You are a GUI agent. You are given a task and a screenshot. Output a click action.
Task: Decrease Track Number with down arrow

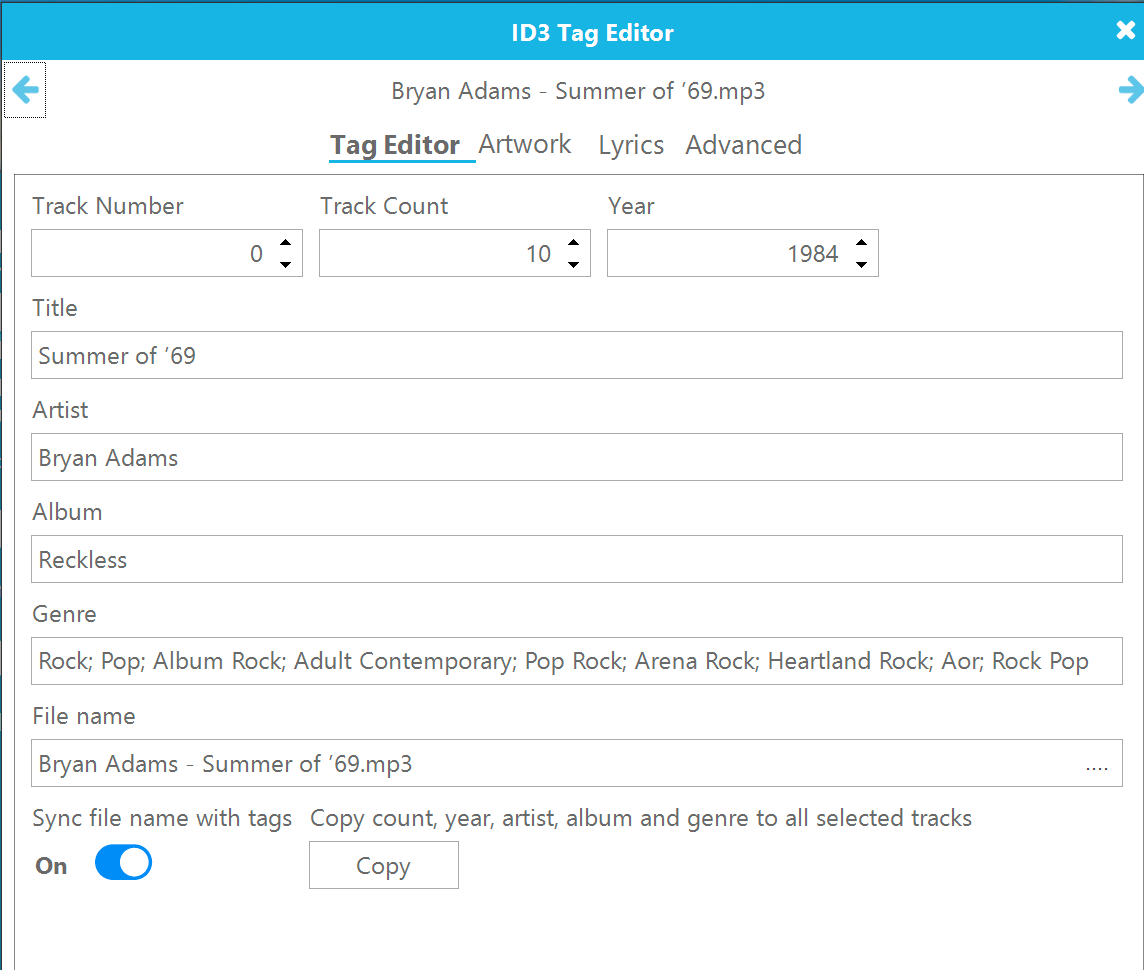[x=285, y=264]
